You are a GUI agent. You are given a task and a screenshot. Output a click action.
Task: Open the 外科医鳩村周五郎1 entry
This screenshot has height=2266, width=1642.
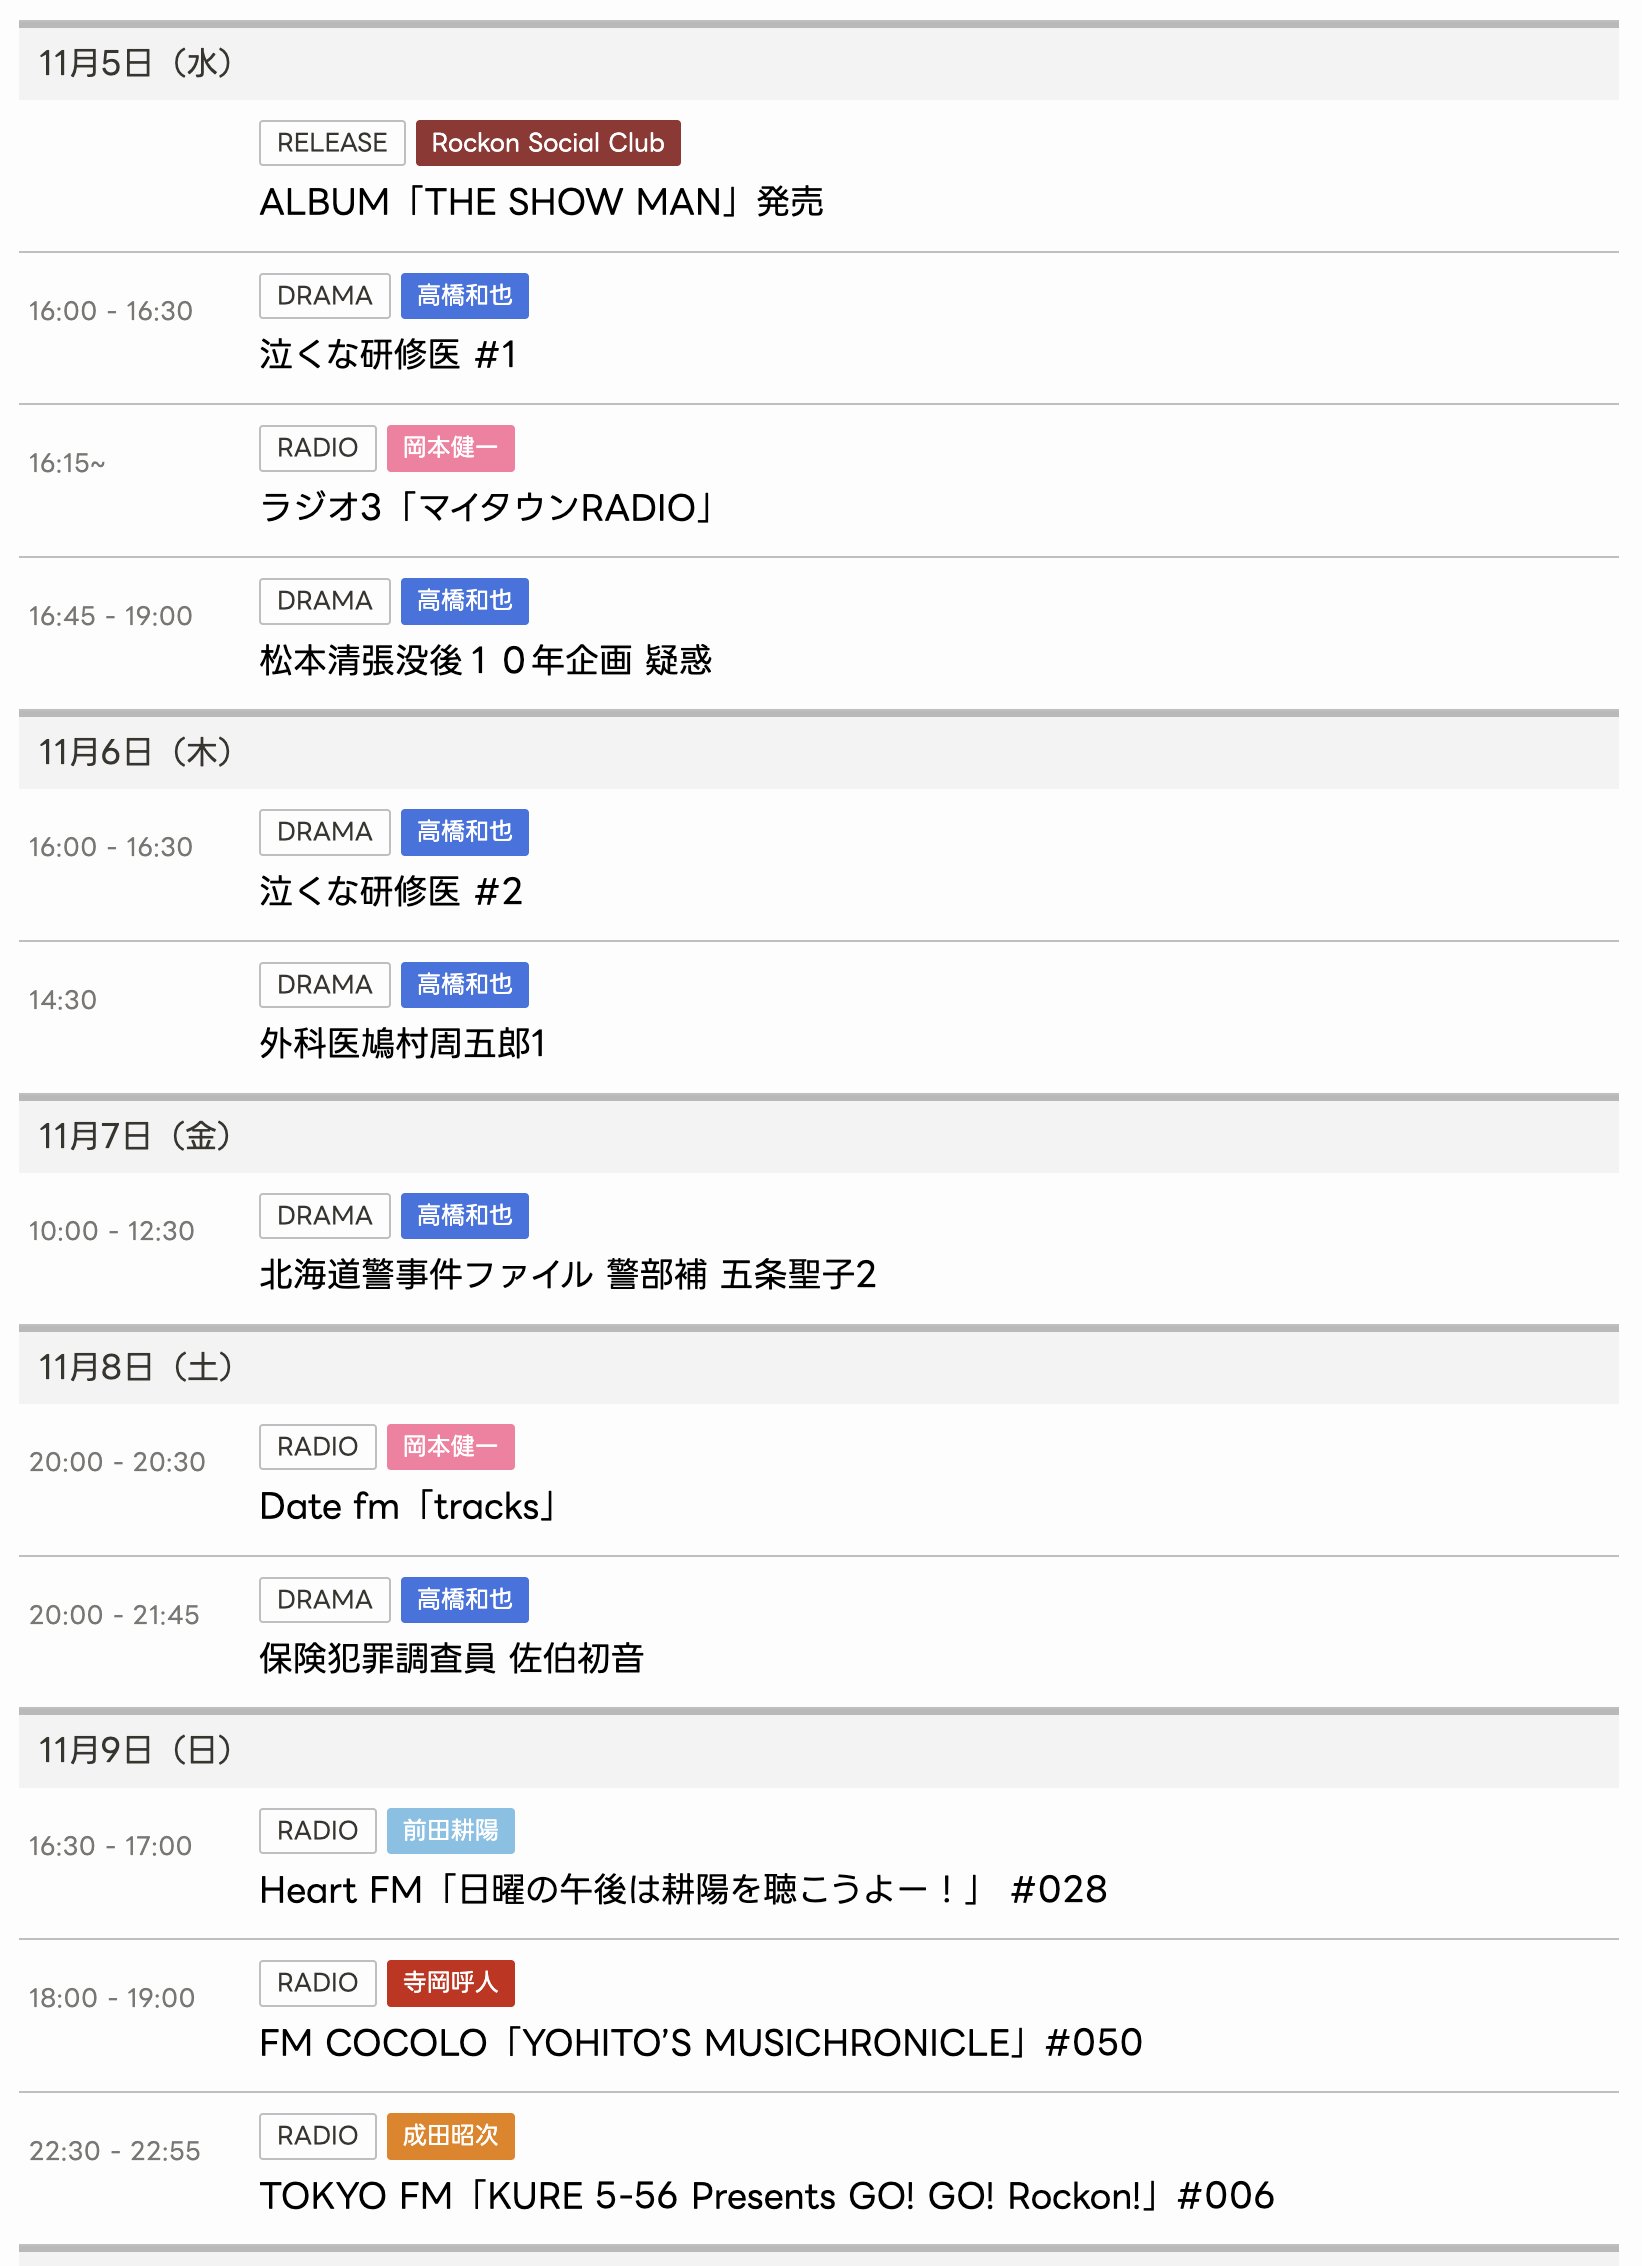click(402, 1044)
